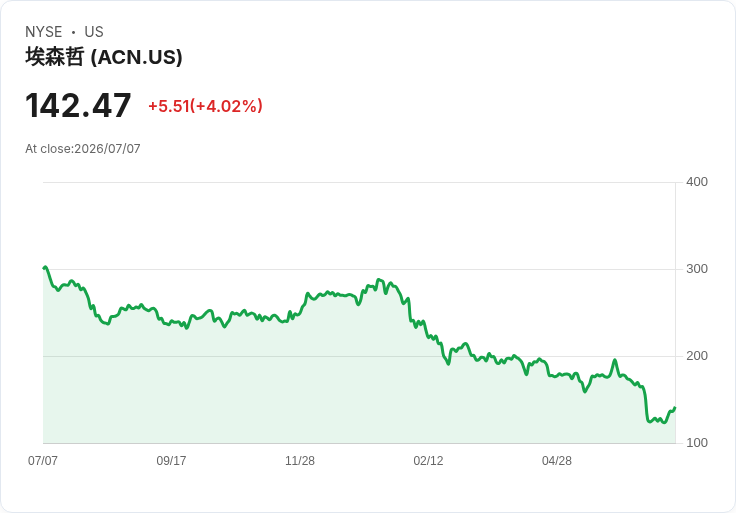736x513 pixels.
Task: Select the 11/28 x-axis date label
Action: pos(300,460)
